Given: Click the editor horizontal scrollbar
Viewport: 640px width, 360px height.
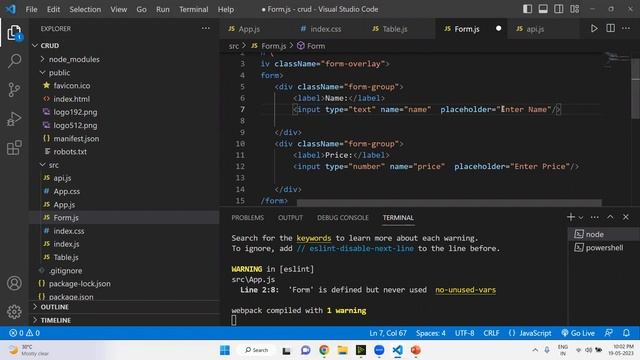Looking at the screenshot, I should click(x=449, y=202).
